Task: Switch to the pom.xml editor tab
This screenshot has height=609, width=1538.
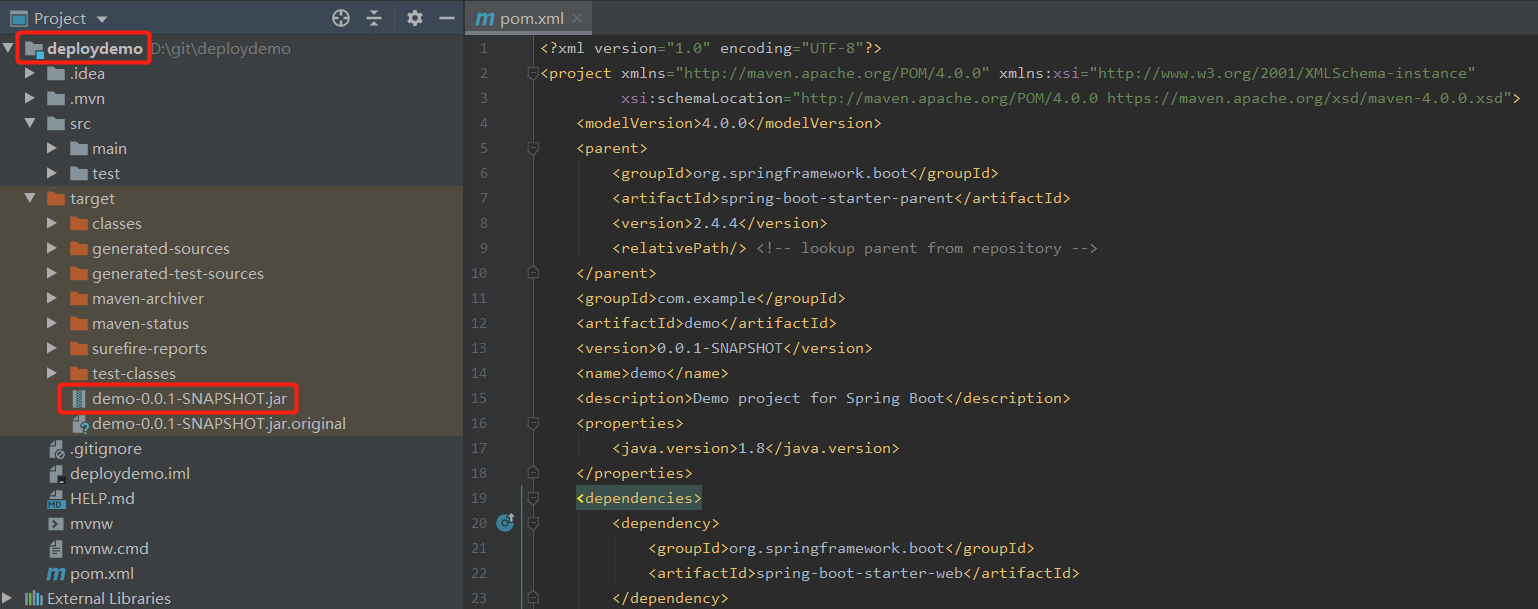Action: [532, 17]
